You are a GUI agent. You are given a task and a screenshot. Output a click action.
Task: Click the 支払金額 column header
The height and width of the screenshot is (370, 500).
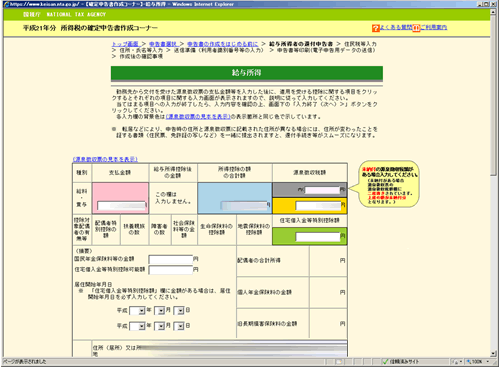pyautogui.click(x=120, y=173)
